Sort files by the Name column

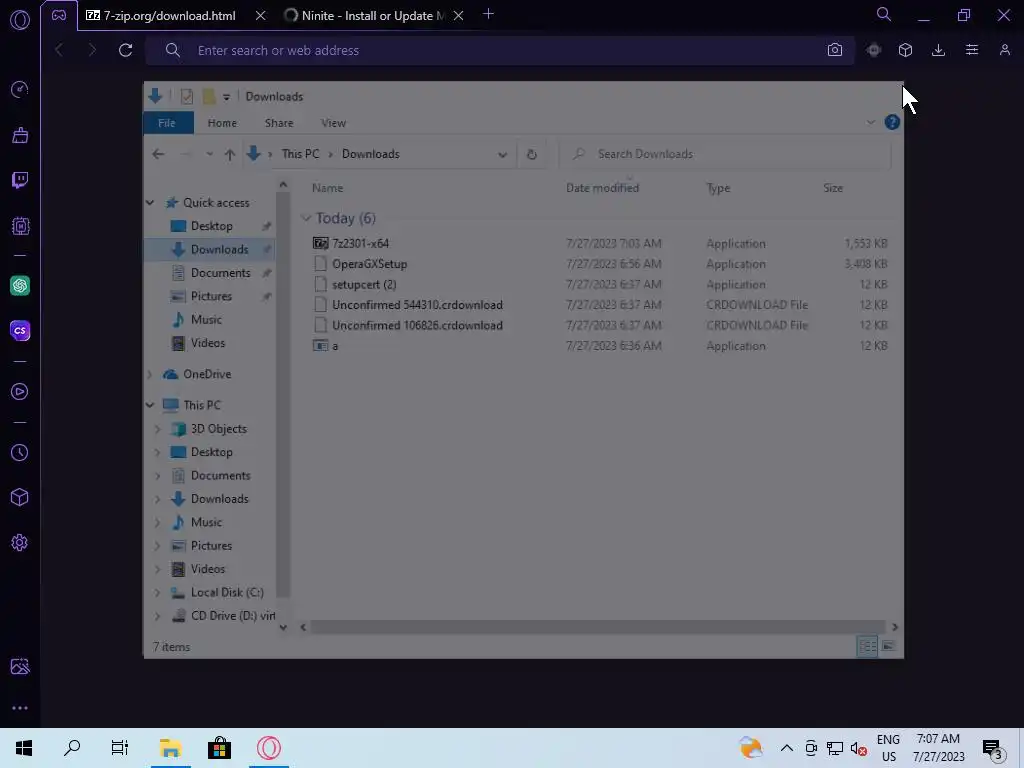(327, 188)
